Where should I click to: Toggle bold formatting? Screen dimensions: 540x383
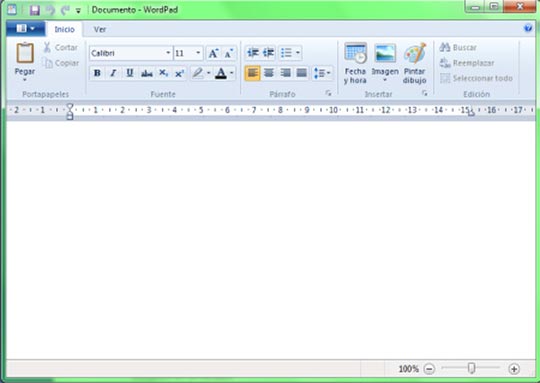pyautogui.click(x=97, y=73)
